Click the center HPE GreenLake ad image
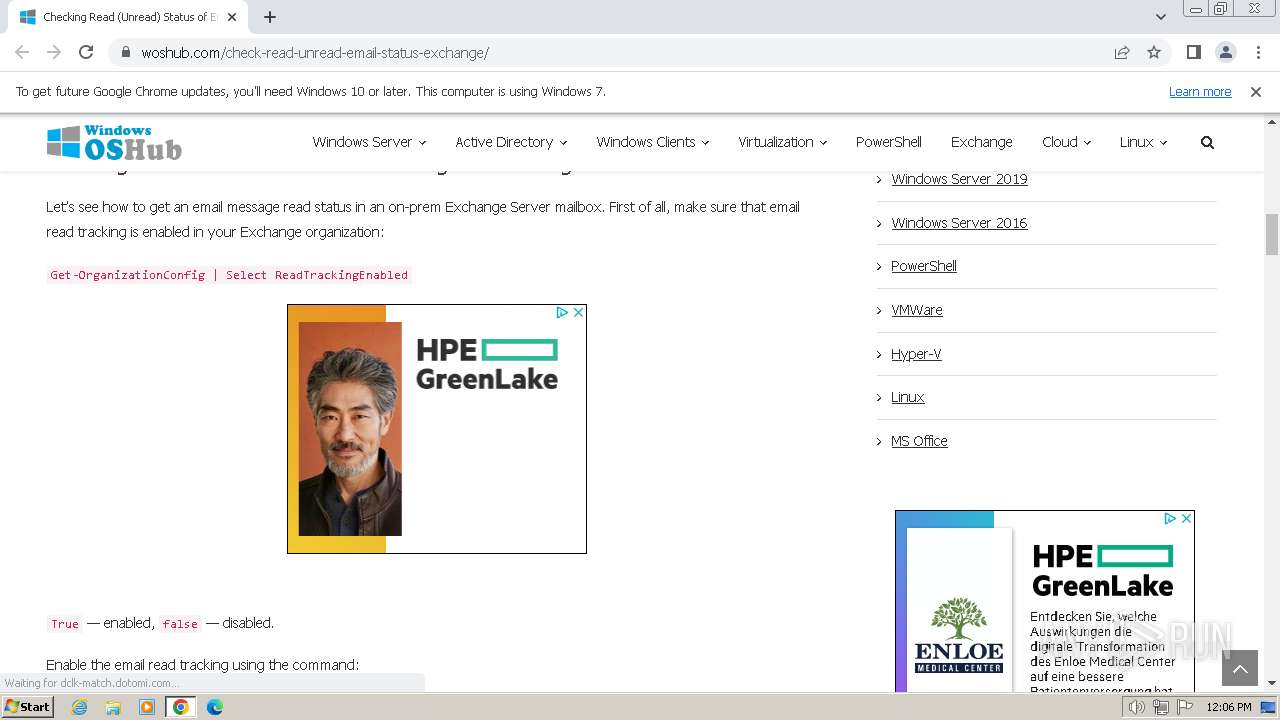 coord(437,429)
